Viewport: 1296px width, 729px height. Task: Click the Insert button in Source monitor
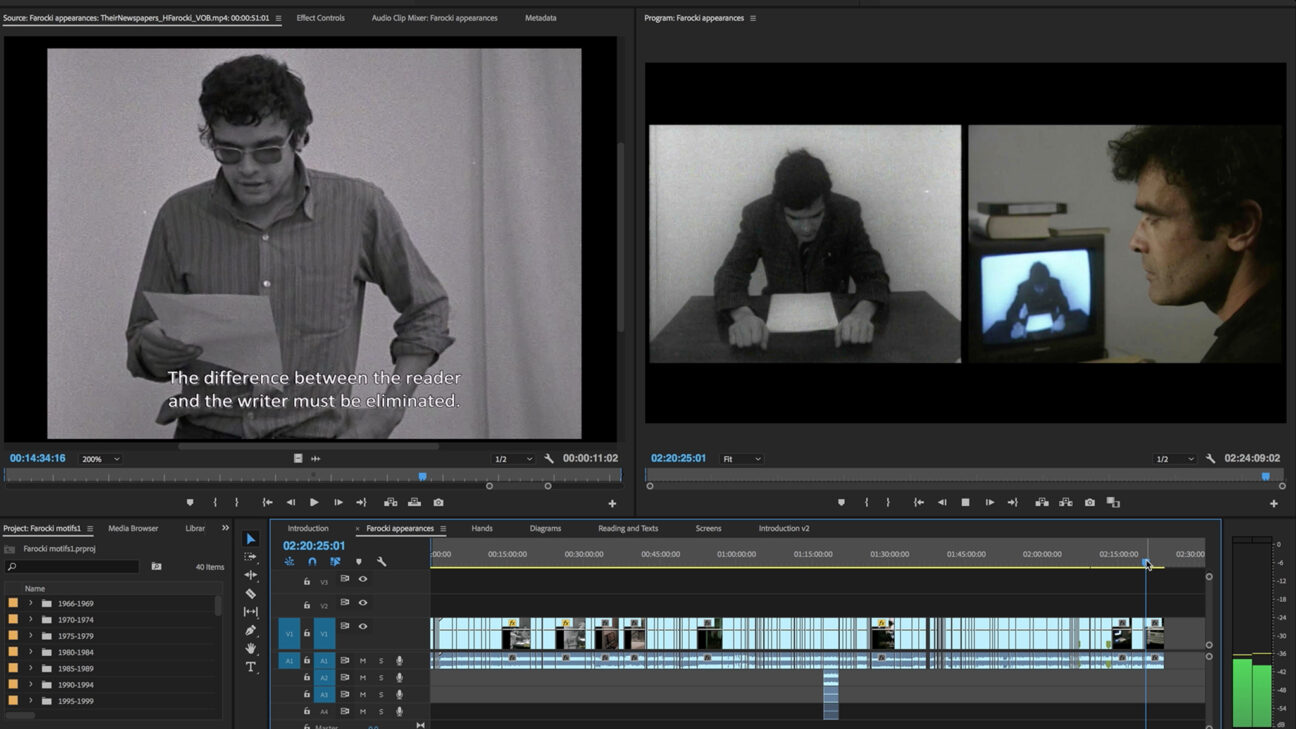(390, 502)
